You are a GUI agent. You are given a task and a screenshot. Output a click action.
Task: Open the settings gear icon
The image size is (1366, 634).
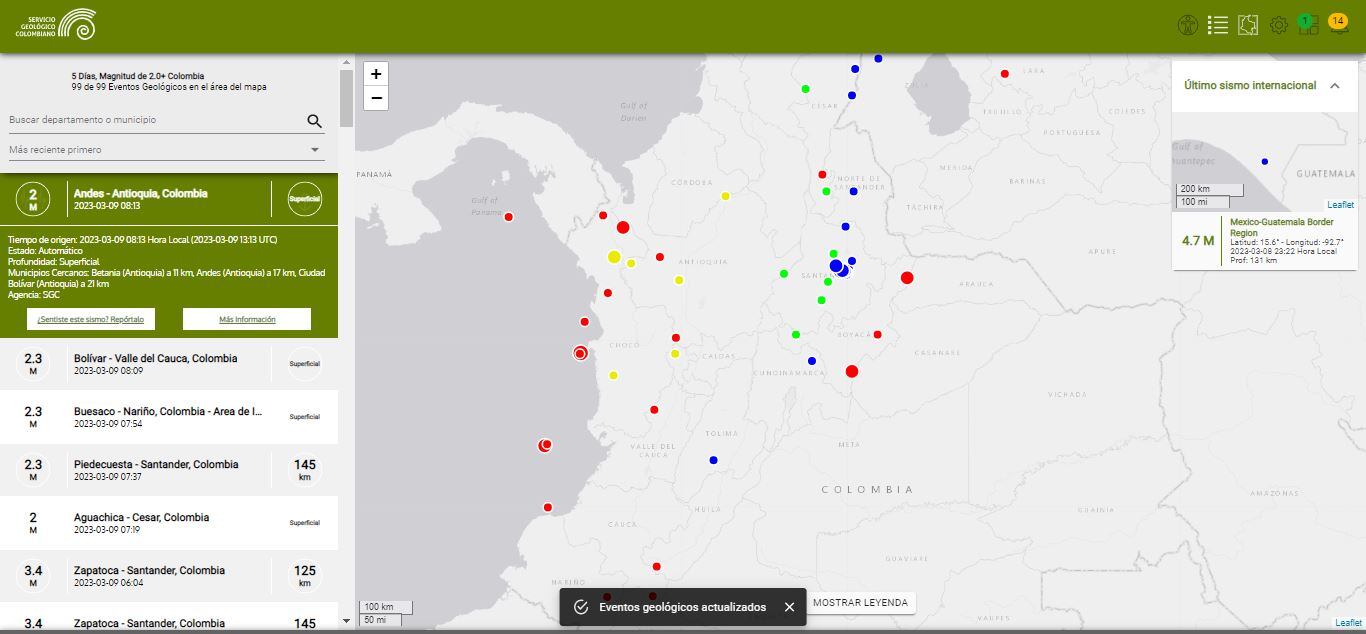[1278, 25]
